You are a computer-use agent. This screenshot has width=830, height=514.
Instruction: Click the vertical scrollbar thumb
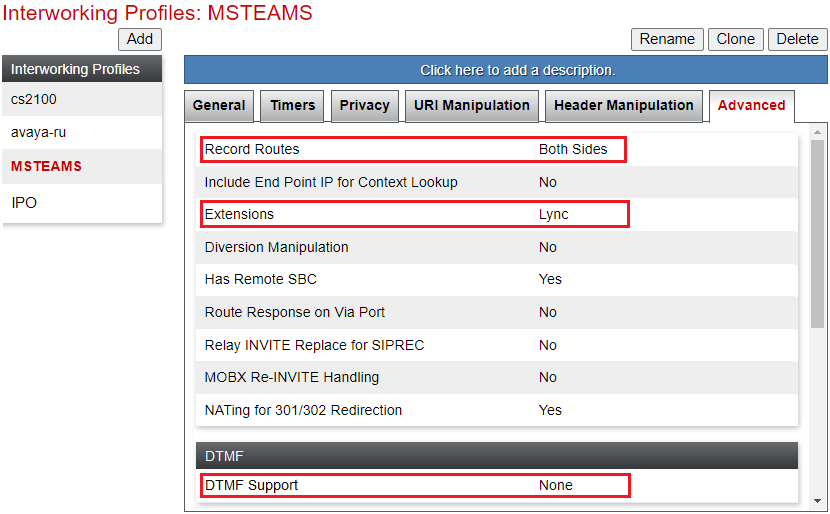pos(817,233)
